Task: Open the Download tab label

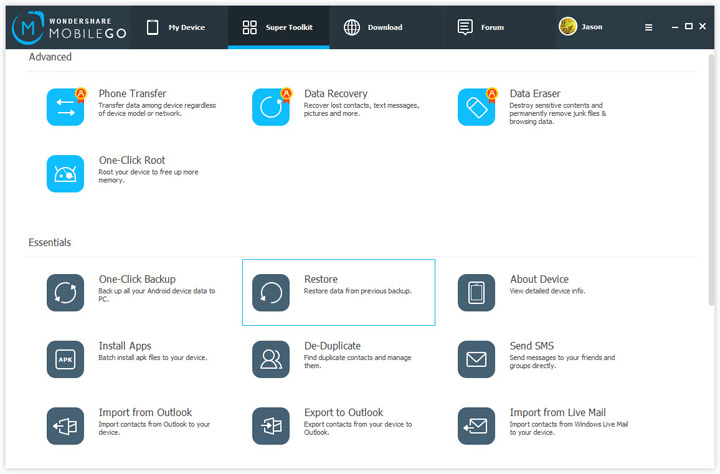Action: (385, 28)
